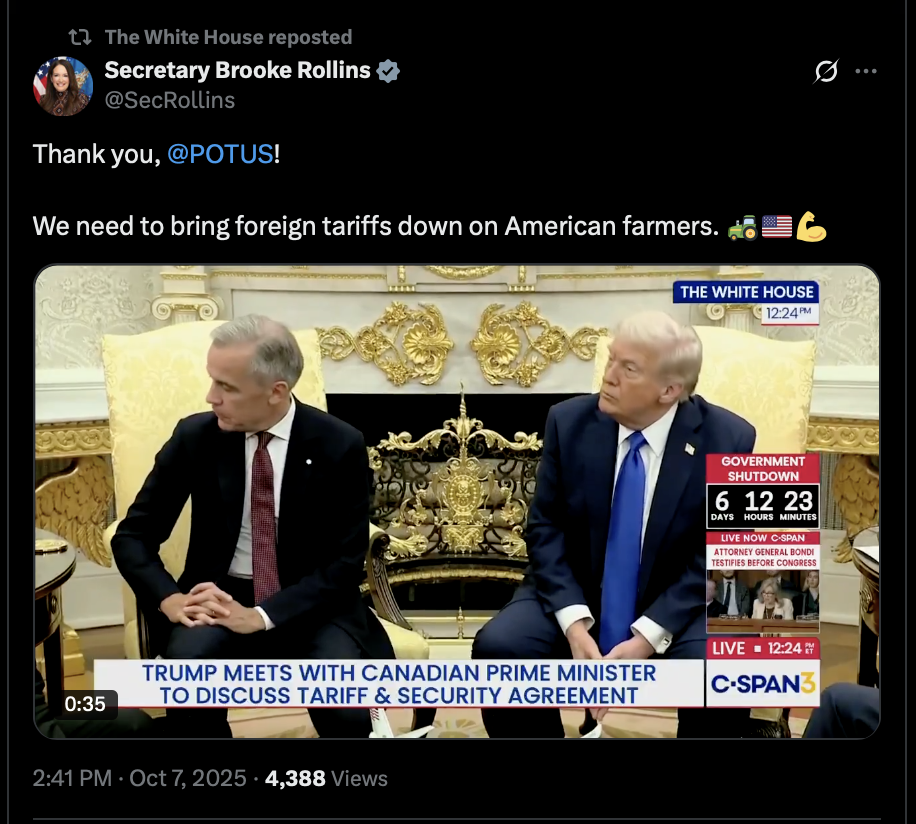The image size is (916, 824).
Task: Open "The White House reposted" link
Action: 228,37
